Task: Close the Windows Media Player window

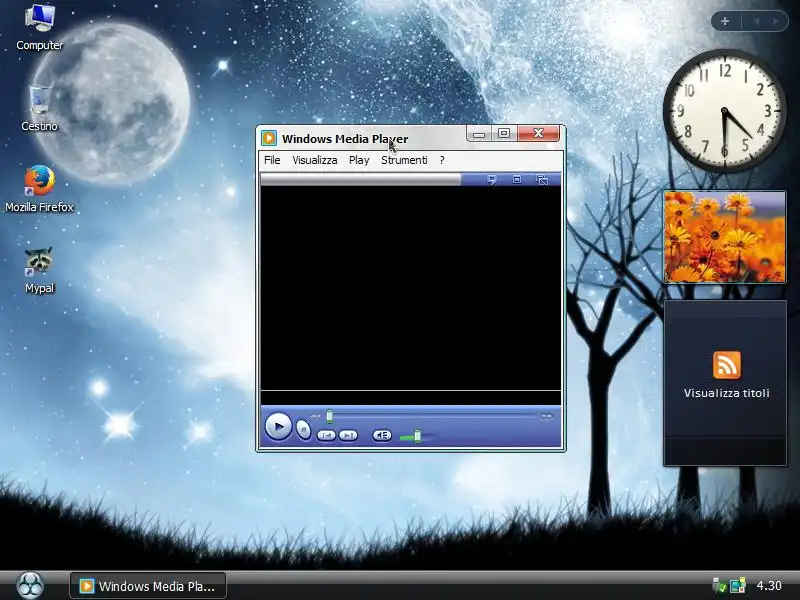Action: [538, 134]
